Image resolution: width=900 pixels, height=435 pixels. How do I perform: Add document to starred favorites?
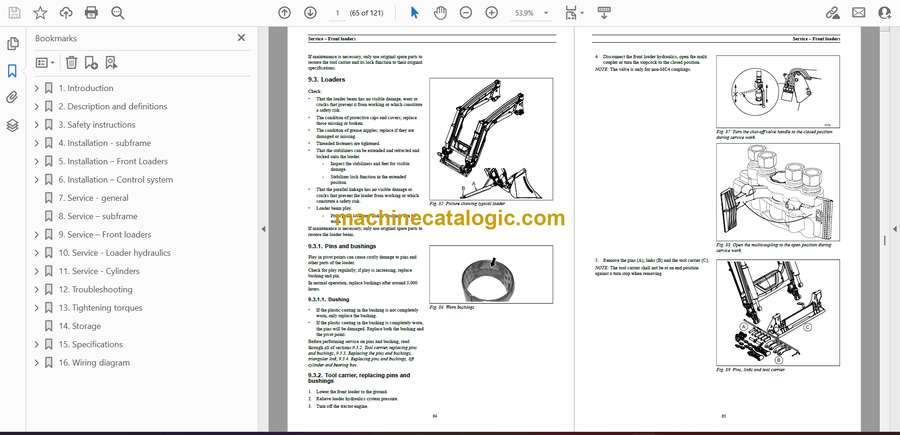(40, 13)
